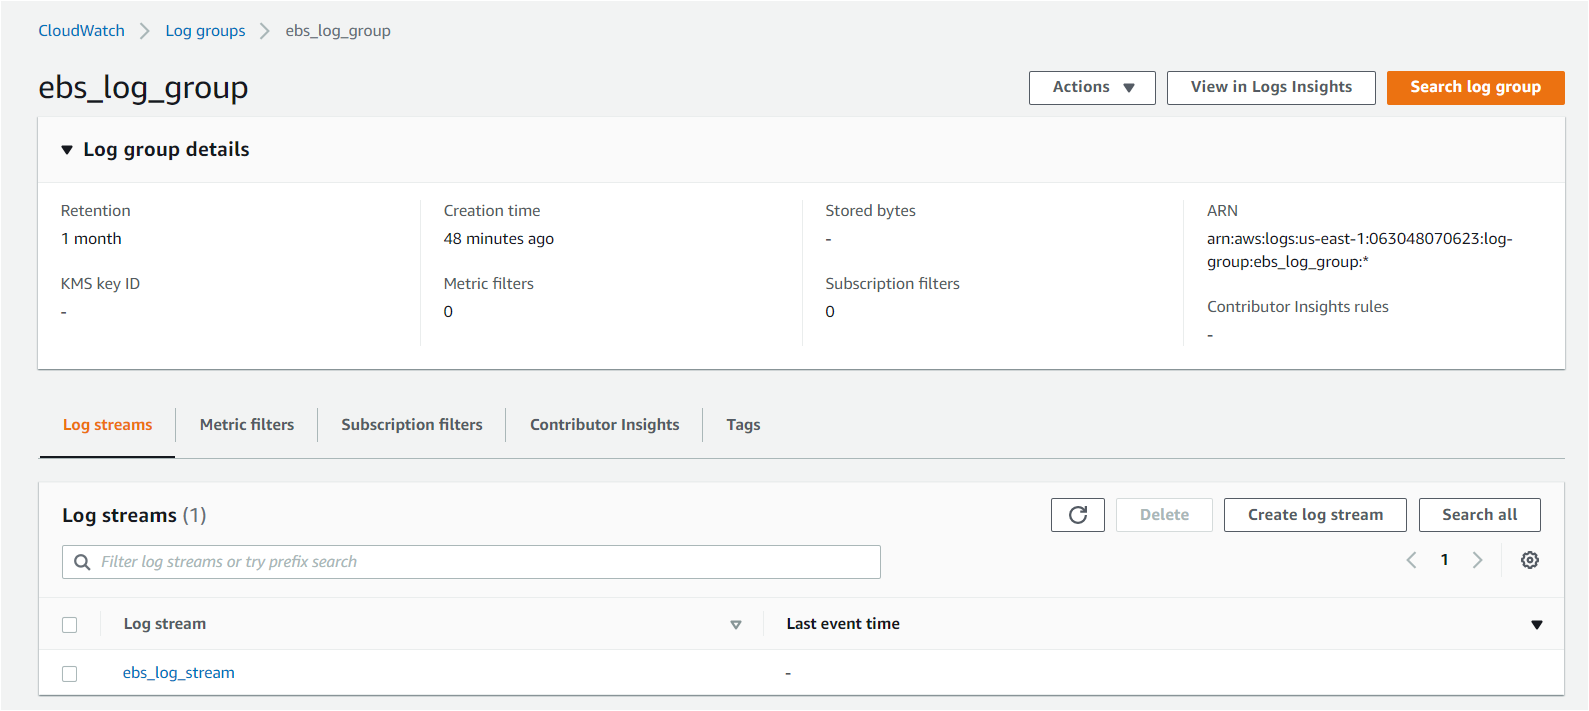
Task: Click the ebs_log_group breadcrumb text
Action: pyautogui.click(x=338, y=31)
